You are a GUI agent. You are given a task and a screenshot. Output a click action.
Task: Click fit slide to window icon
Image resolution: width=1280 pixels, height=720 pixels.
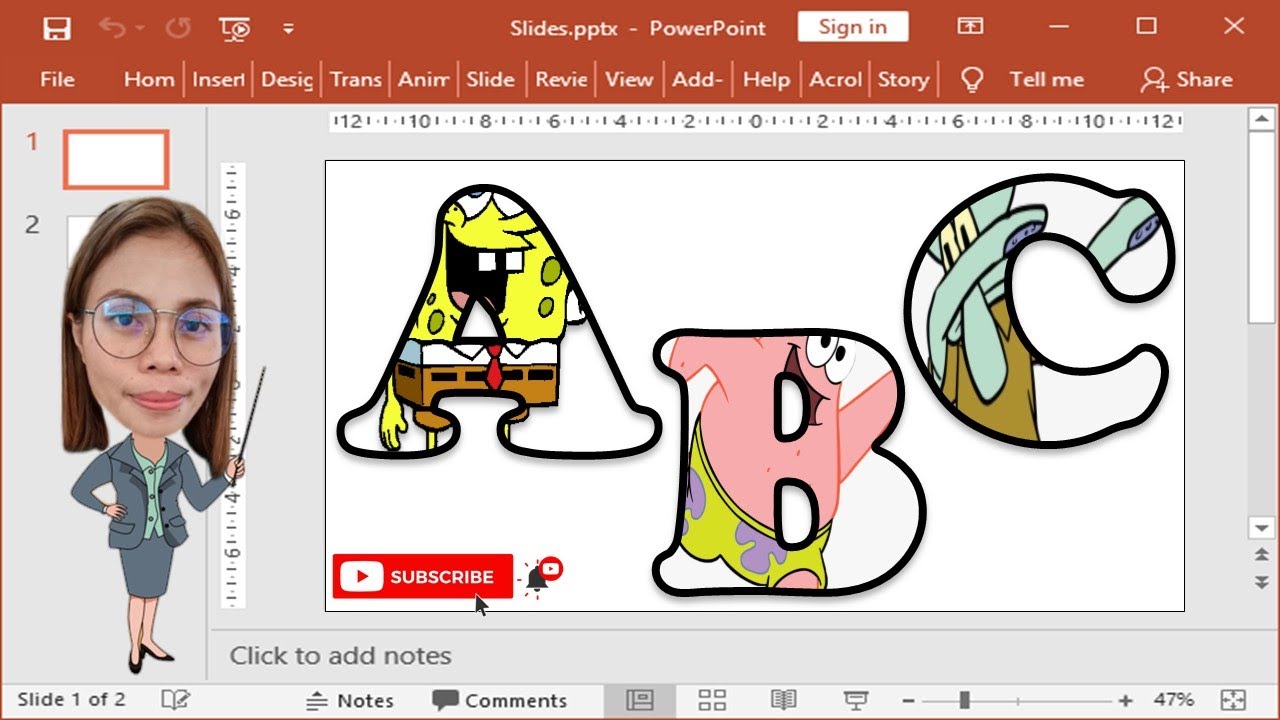[x=1233, y=700]
